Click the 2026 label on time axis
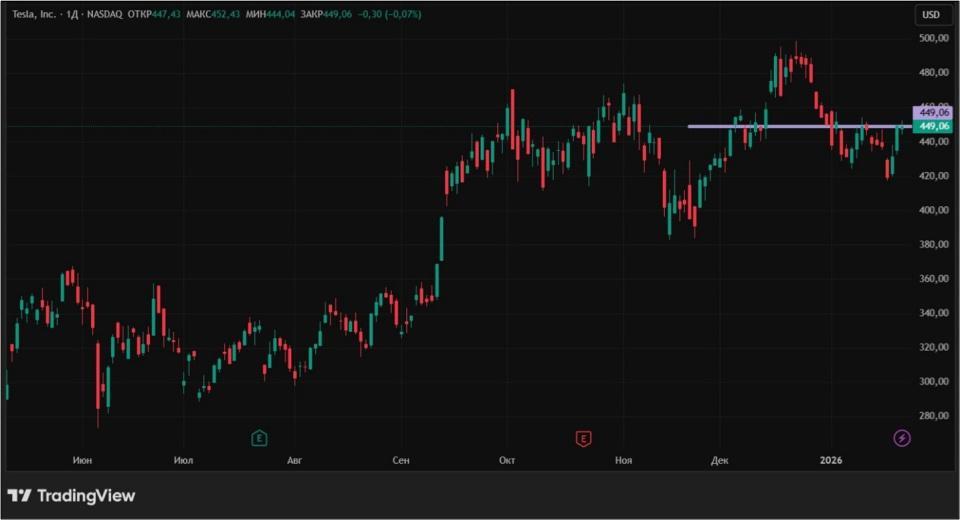Image resolution: width=960 pixels, height=520 pixels. click(x=831, y=461)
